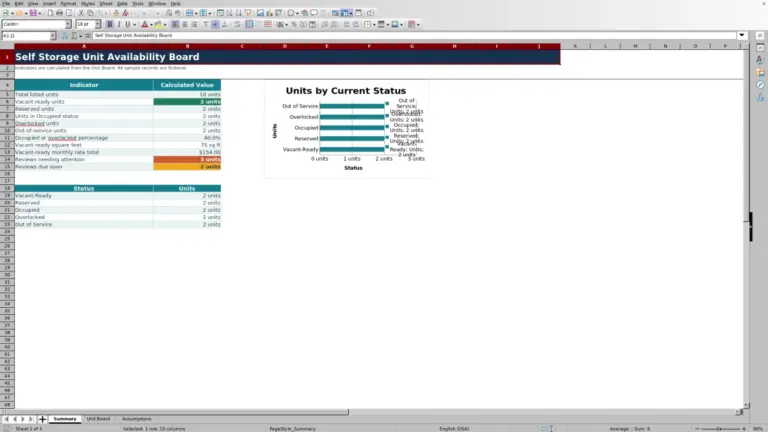
Task: Toggle italic formatting
Action: pyautogui.click(x=119, y=24)
